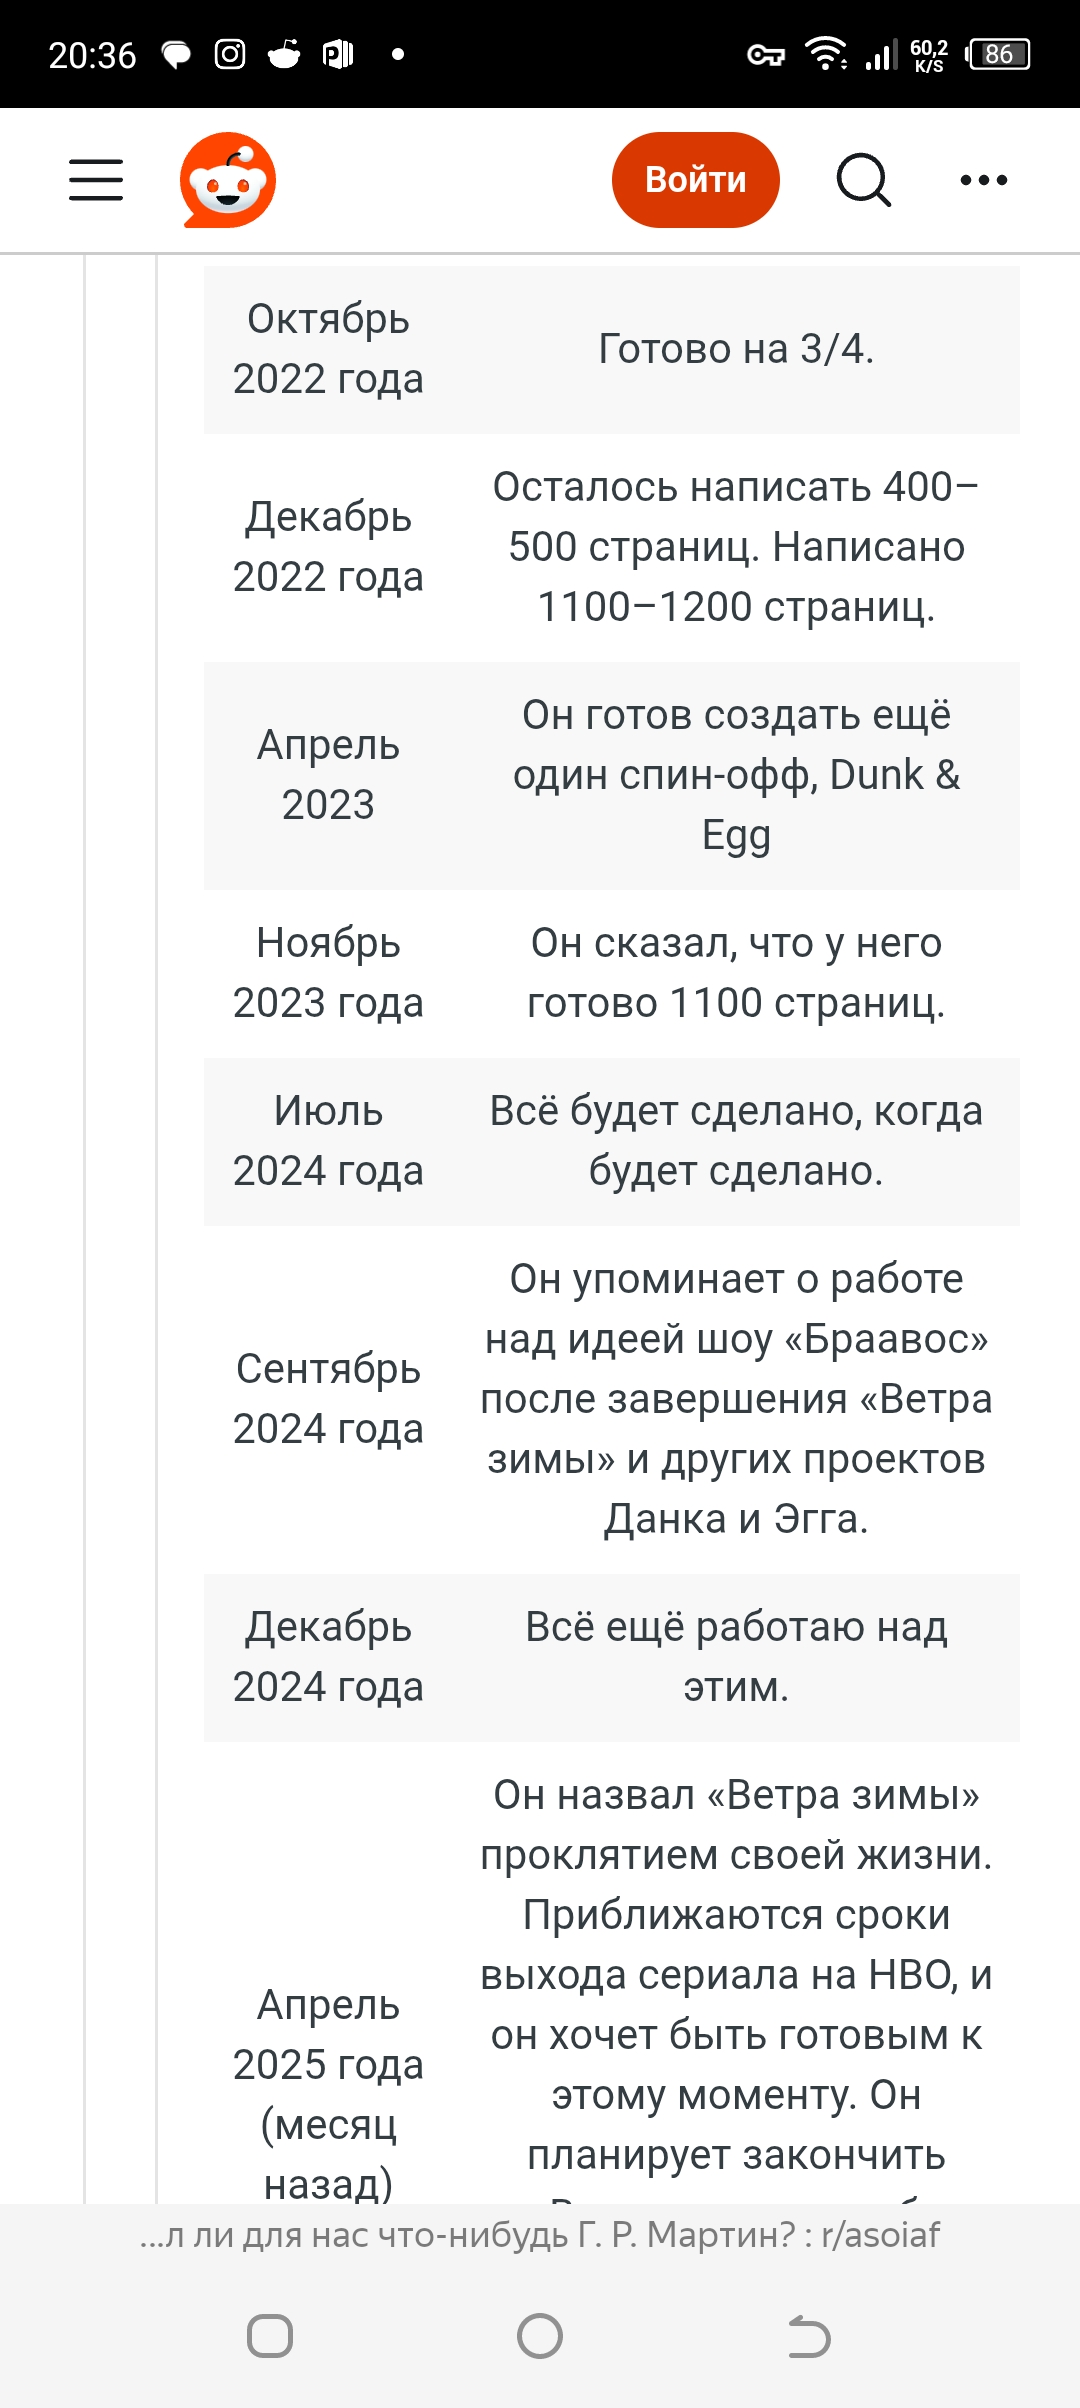Open the three-dots more options menu
The image size is (1080, 2408).
[984, 180]
